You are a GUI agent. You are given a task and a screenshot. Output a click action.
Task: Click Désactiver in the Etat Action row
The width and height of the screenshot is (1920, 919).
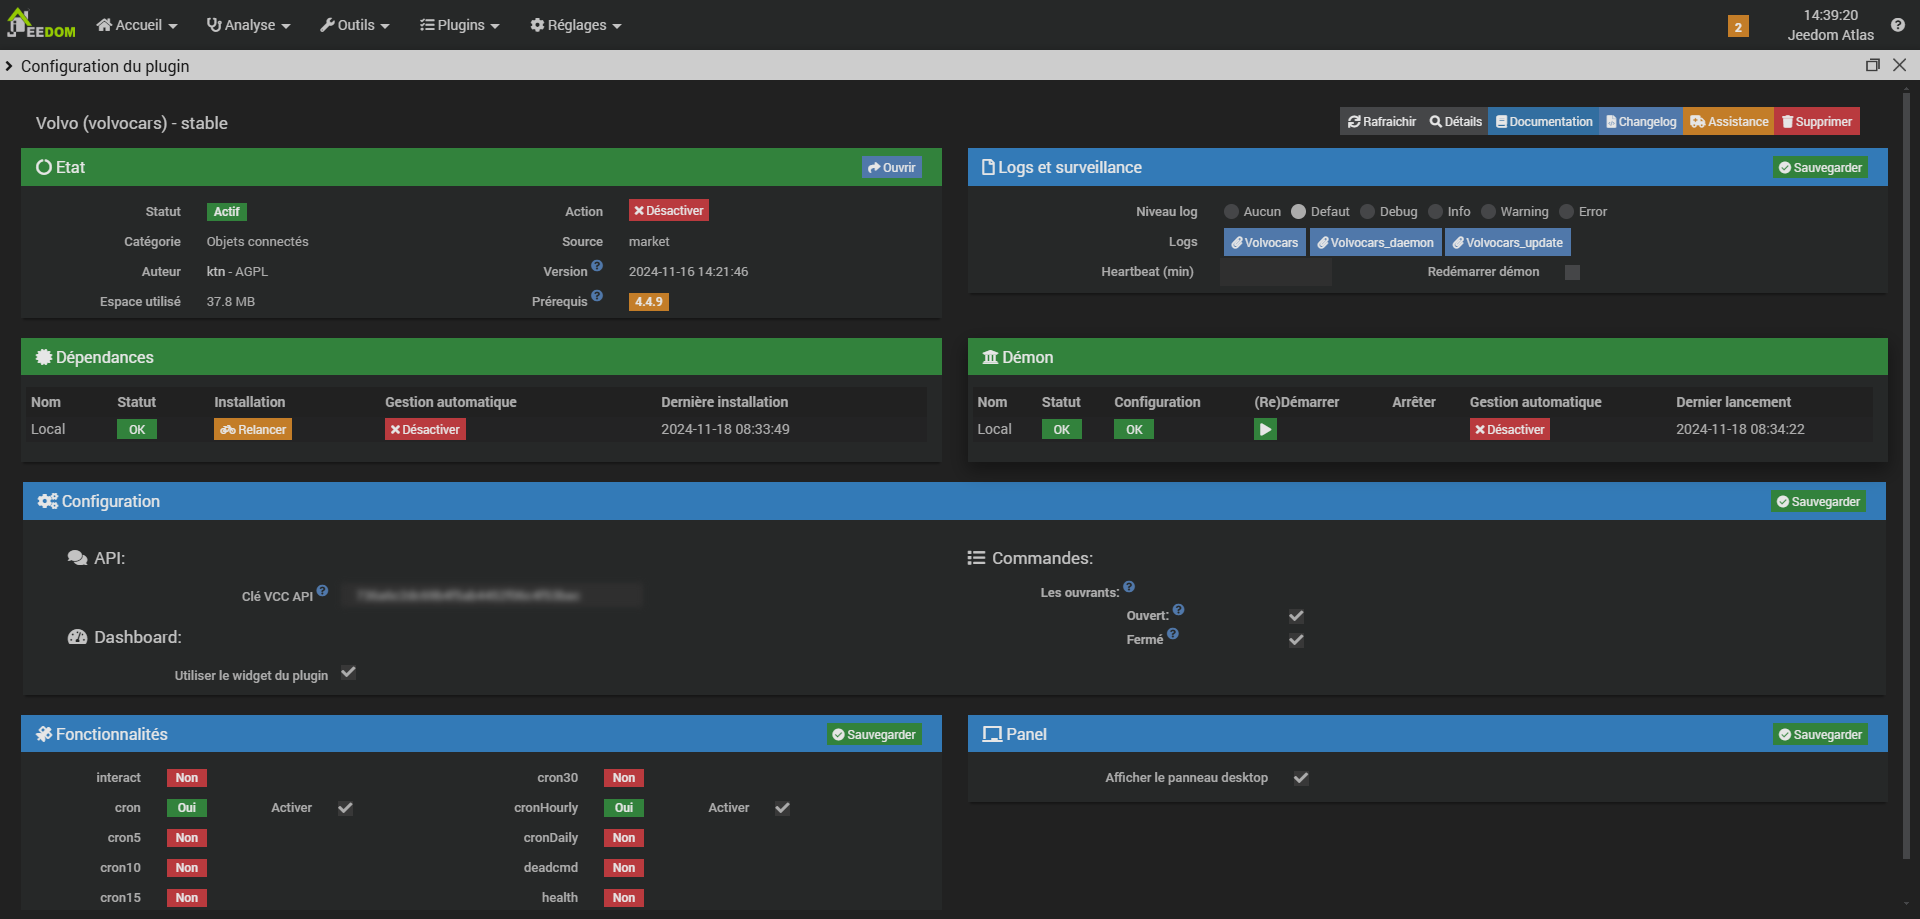[669, 211]
